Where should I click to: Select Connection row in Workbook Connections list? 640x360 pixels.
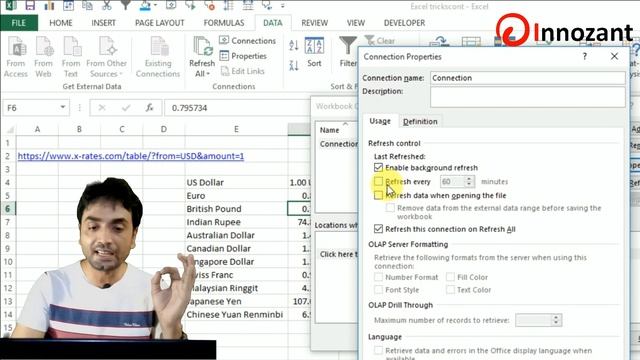pyautogui.click(x=338, y=144)
